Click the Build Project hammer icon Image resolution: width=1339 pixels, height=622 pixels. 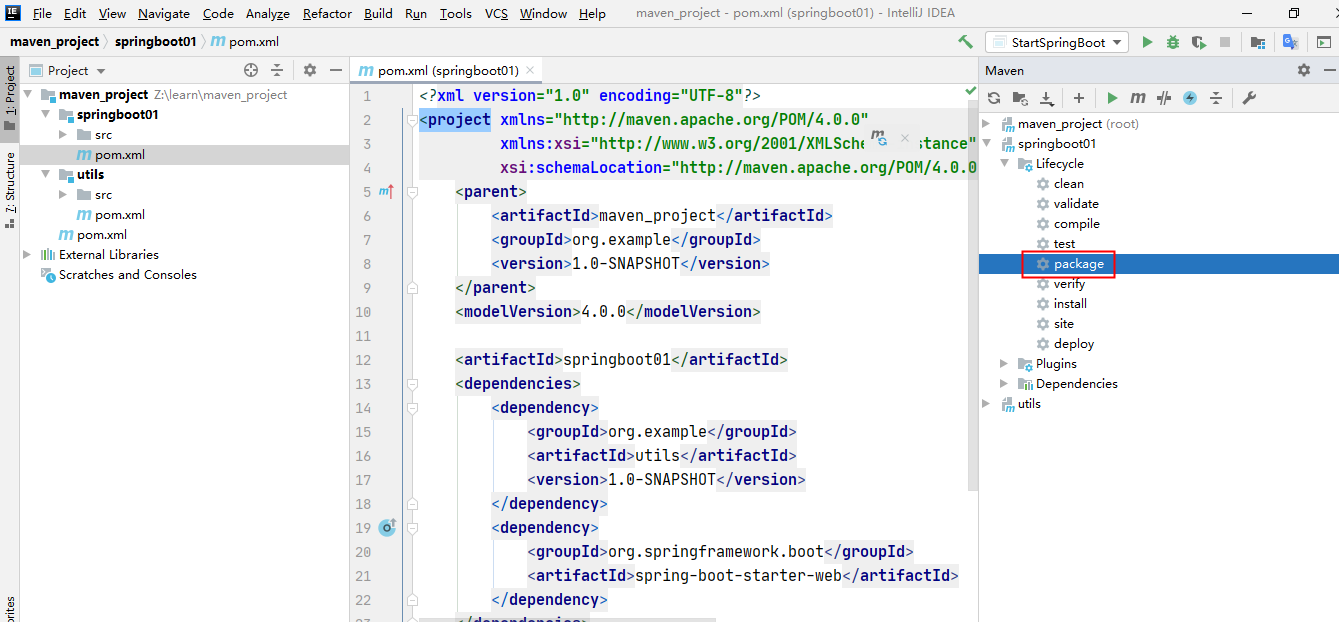965,42
